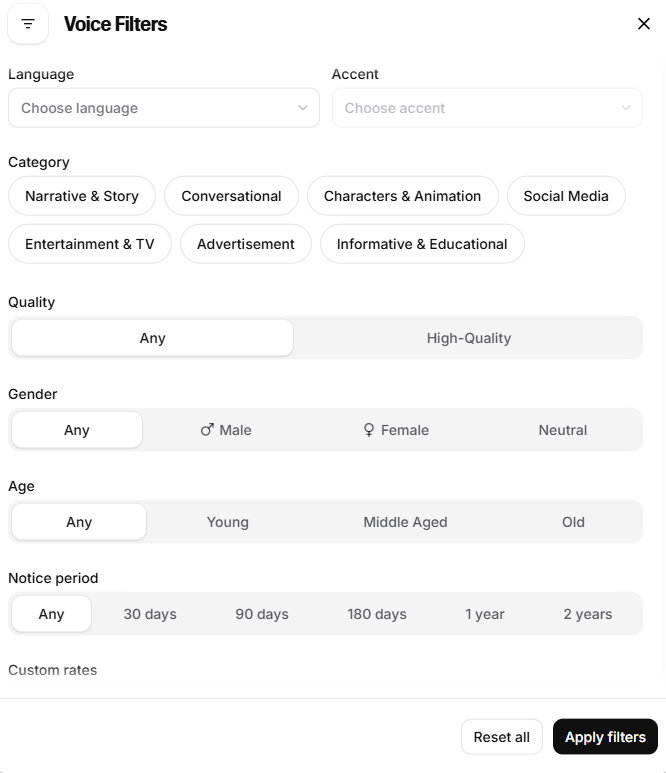Toggle the Conversational category chip

[231, 196]
